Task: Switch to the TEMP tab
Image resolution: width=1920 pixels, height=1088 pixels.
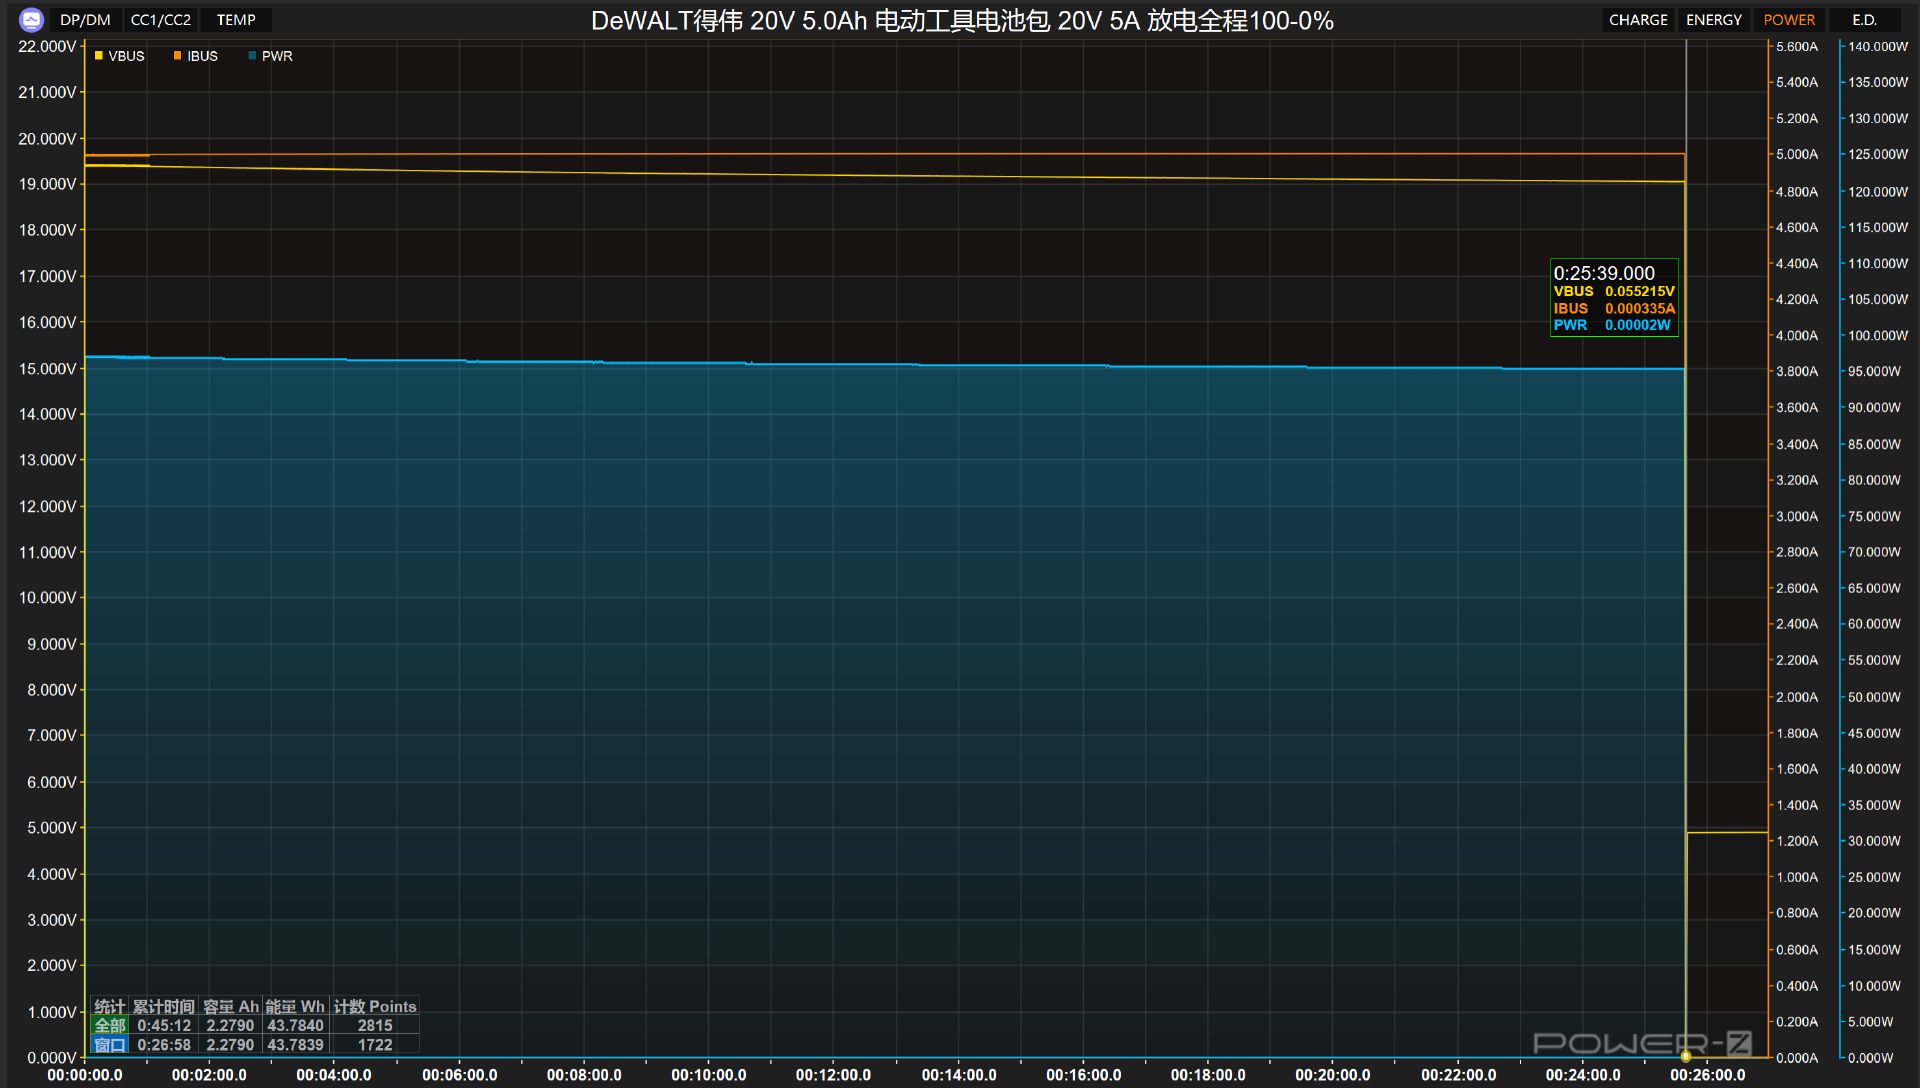Action: pyautogui.click(x=236, y=20)
